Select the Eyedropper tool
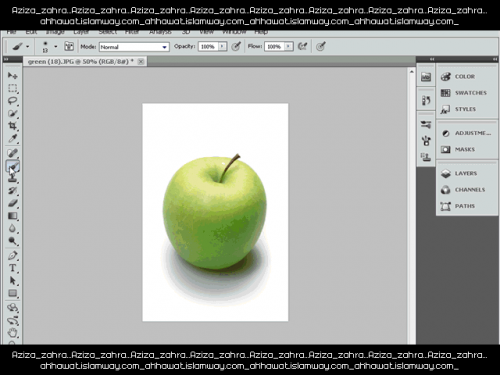500x375 pixels. tap(13, 138)
